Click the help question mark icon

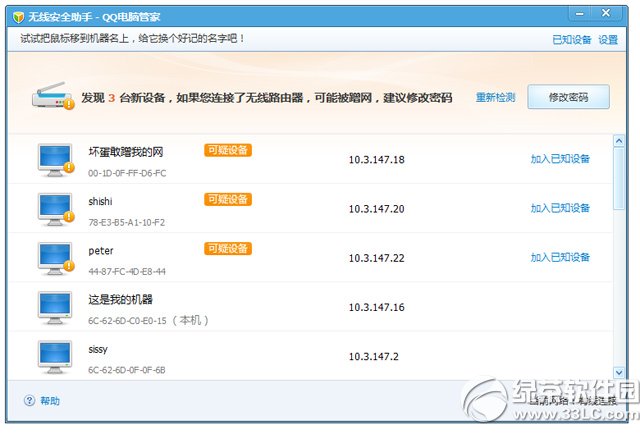(29, 401)
